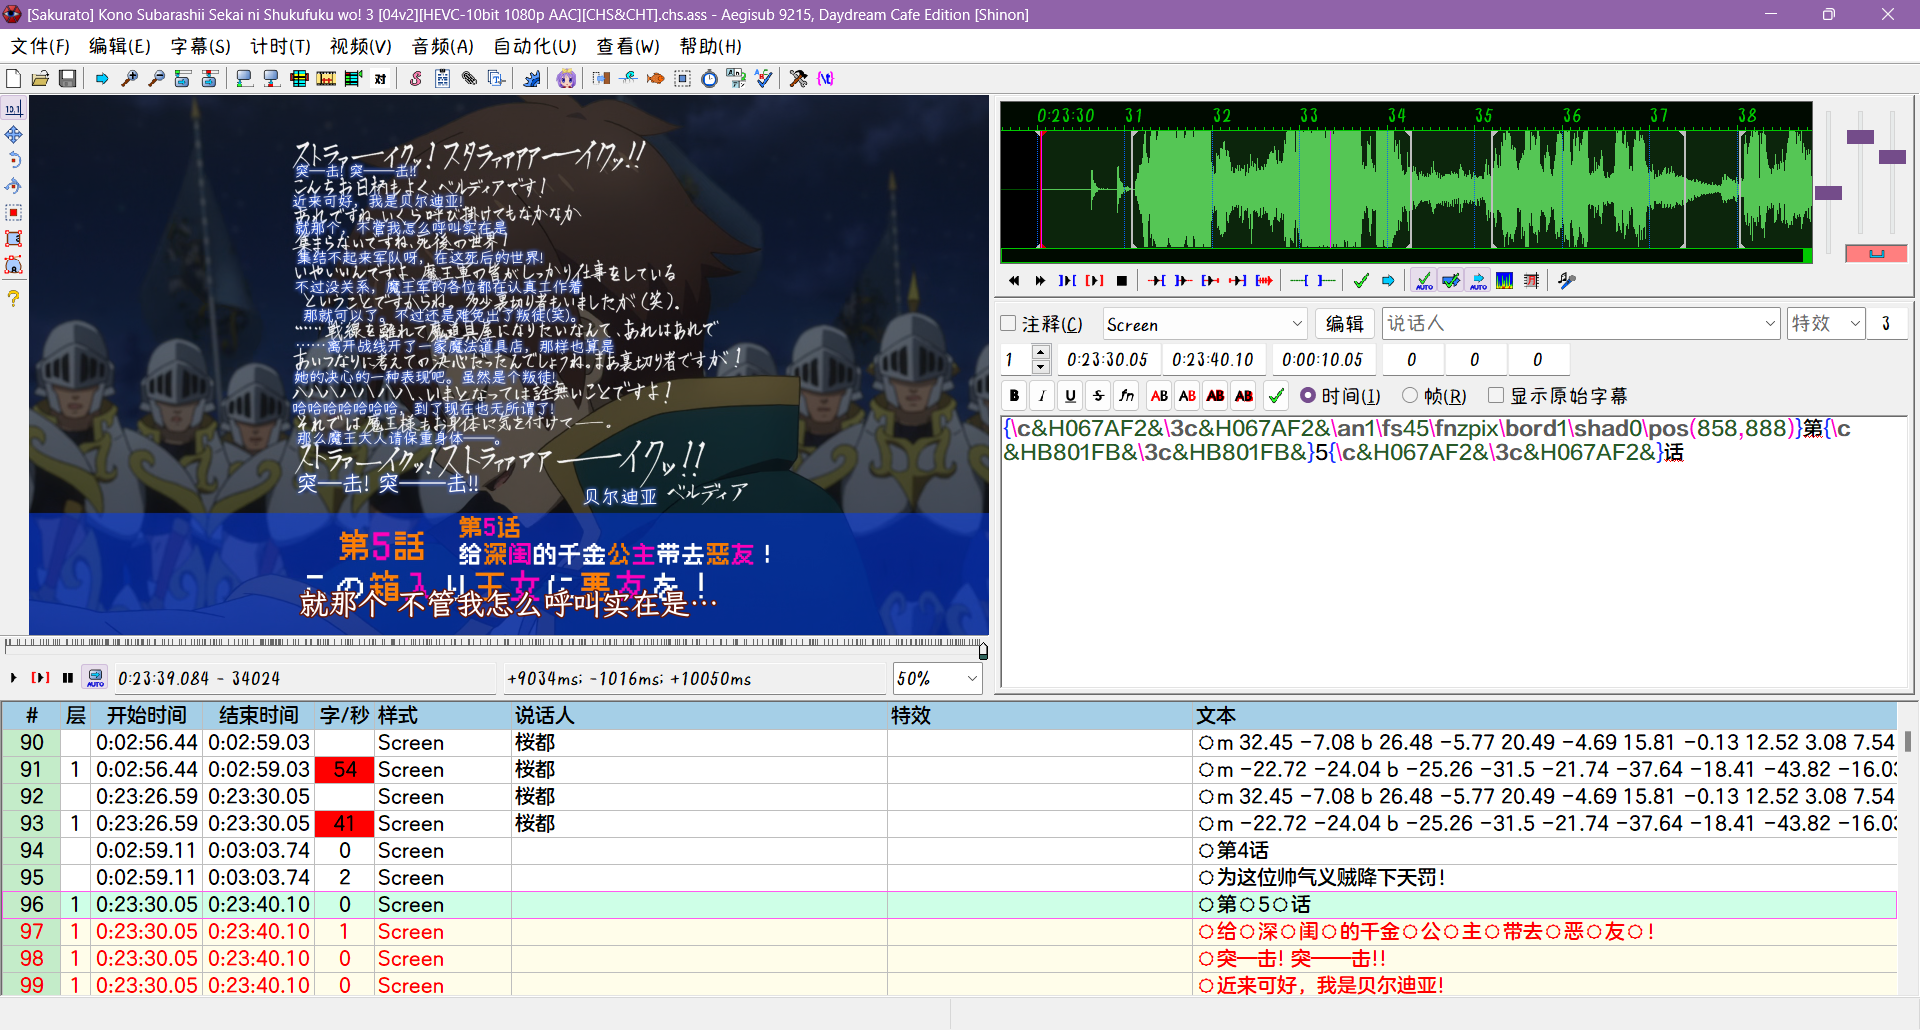
Task: Open the 50% video zoom dropdown
Action: click(x=938, y=678)
